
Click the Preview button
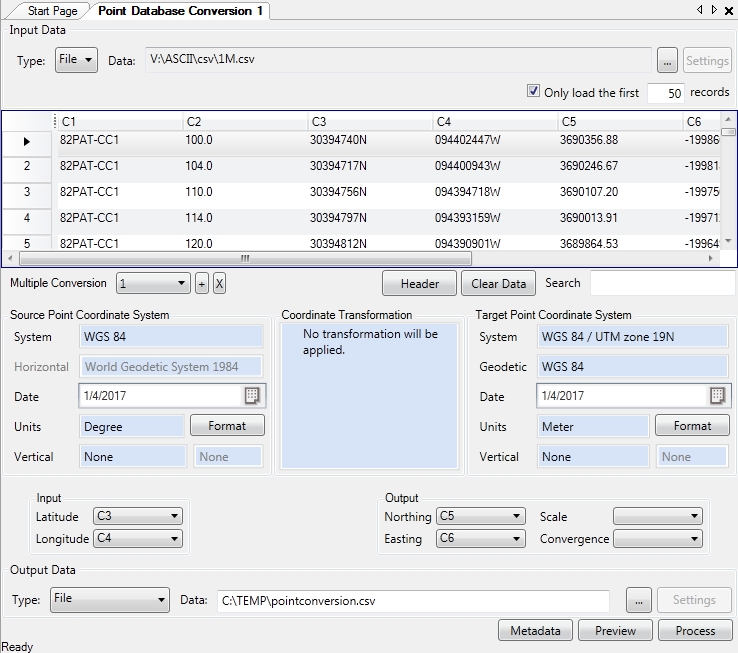coord(615,630)
